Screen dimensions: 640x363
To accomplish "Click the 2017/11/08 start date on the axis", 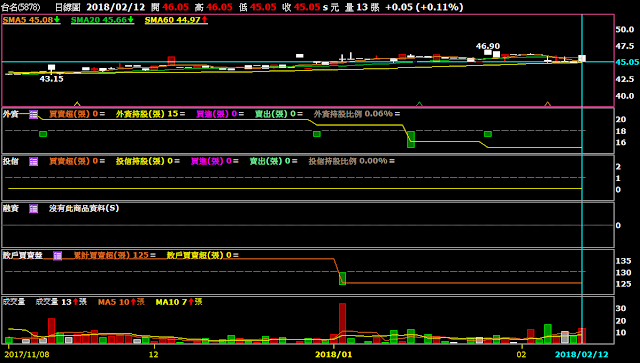I will (27, 354).
